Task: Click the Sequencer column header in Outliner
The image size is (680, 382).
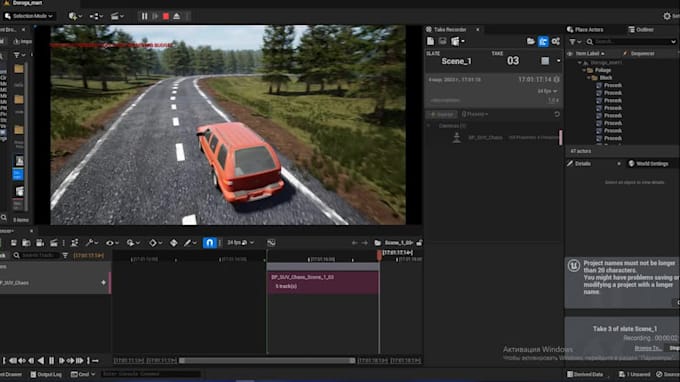Action: click(642, 53)
